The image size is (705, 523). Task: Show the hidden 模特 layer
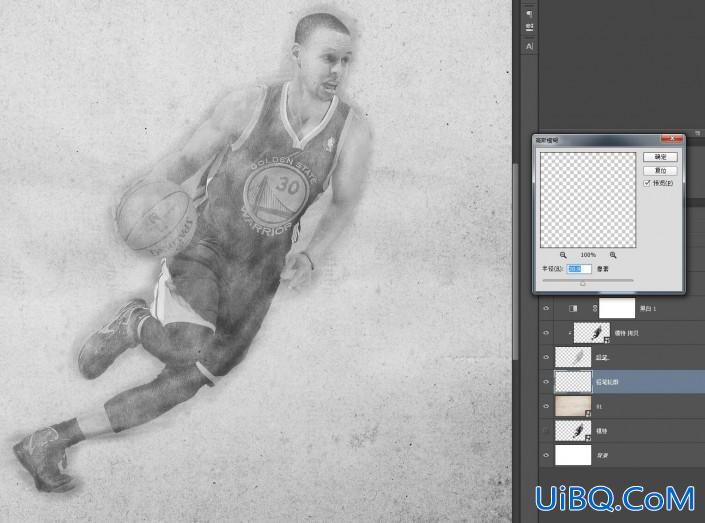(x=546, y=431)
